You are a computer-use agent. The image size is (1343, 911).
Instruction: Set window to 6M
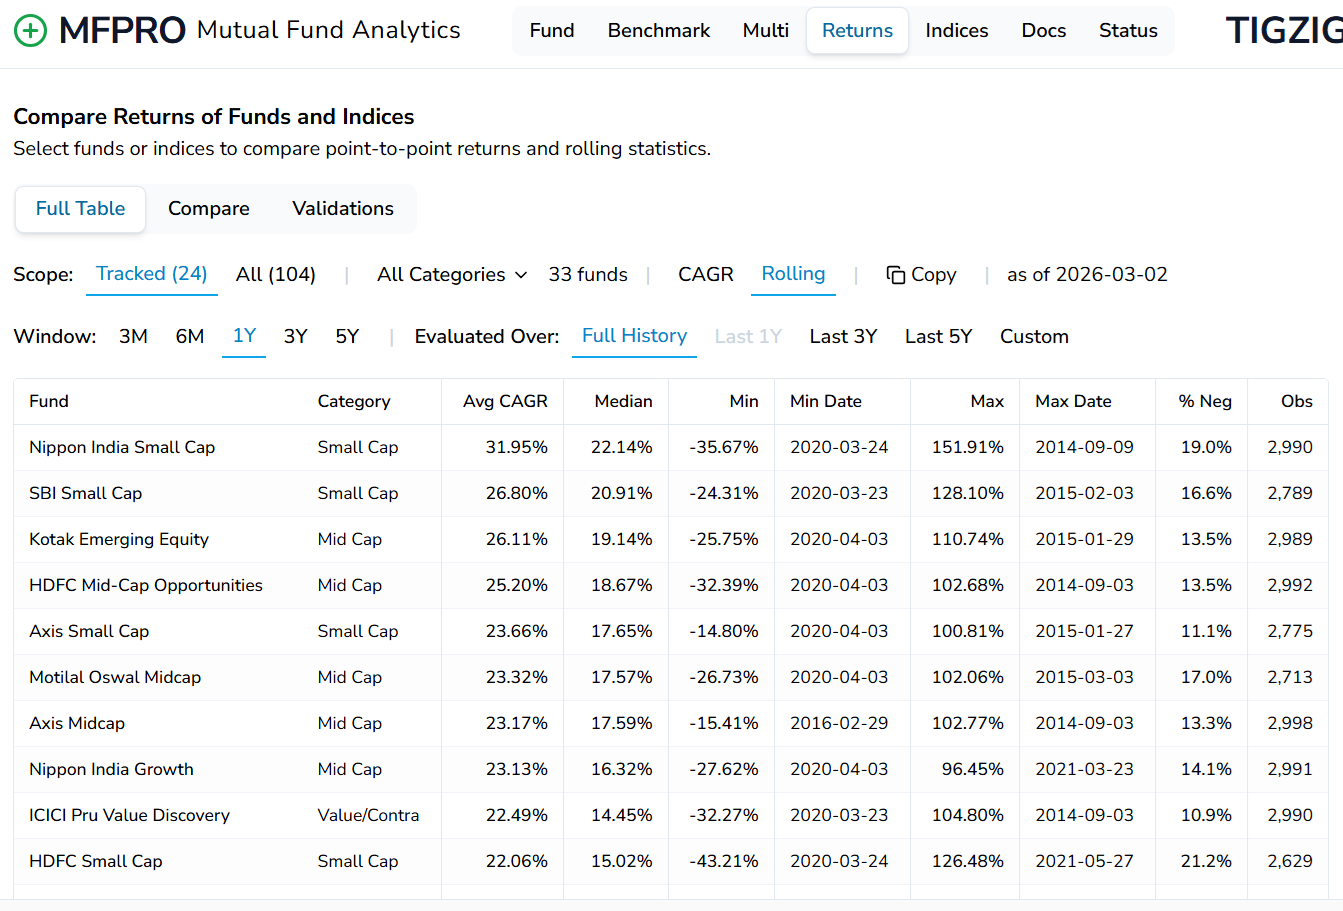pyautogui.click(x=190, y=337)
